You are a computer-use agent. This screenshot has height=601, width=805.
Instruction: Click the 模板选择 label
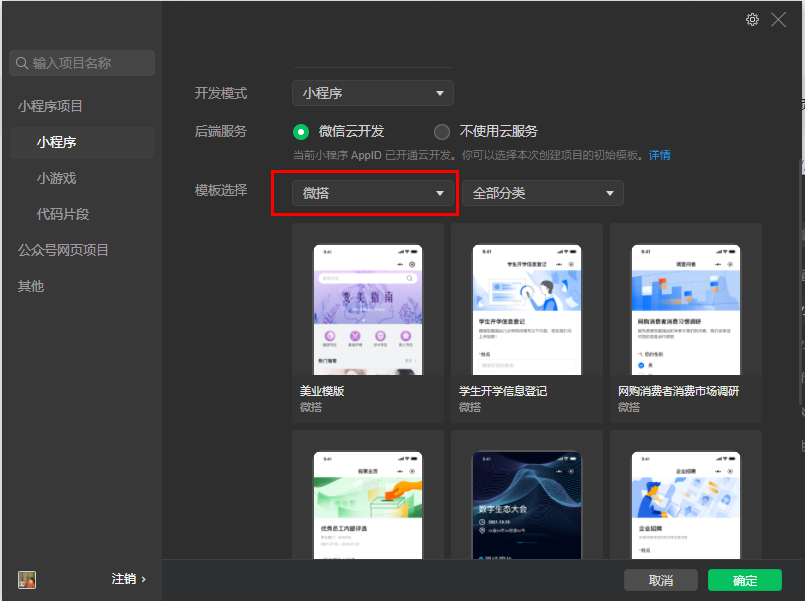pyautogui.click(x=221, y=190)
